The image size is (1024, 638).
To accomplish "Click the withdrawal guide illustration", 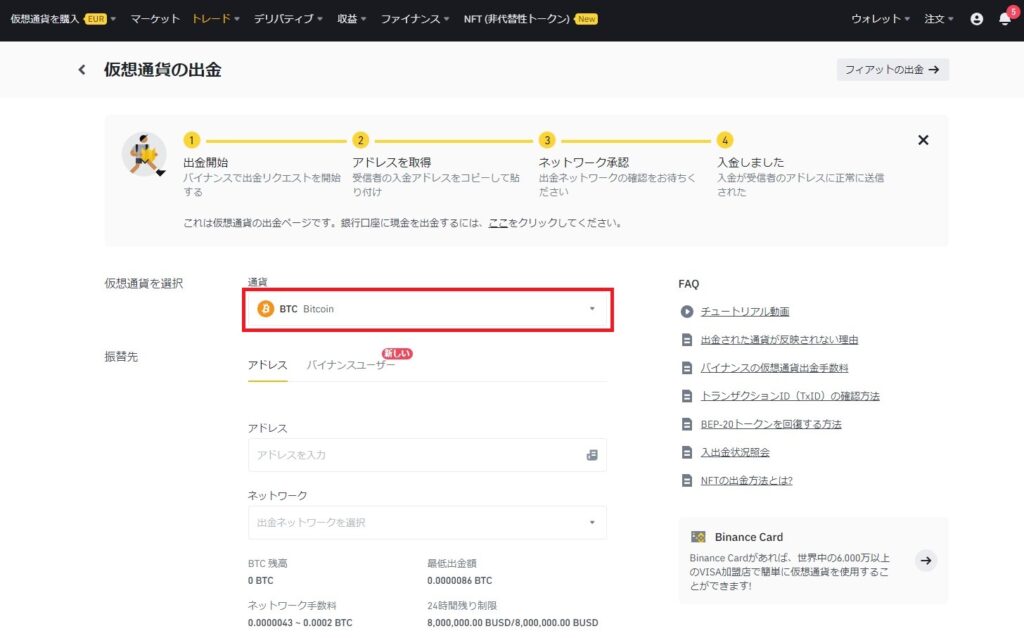I will pos(144,155).
